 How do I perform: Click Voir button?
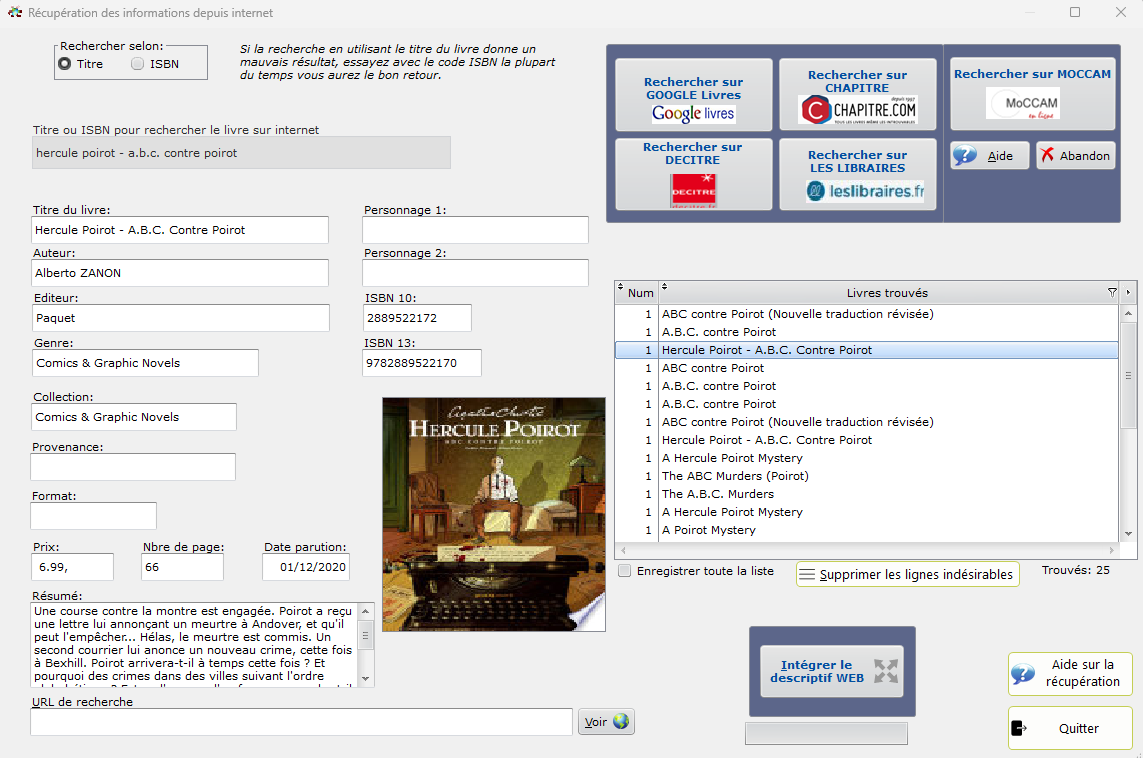coord(606,722)
